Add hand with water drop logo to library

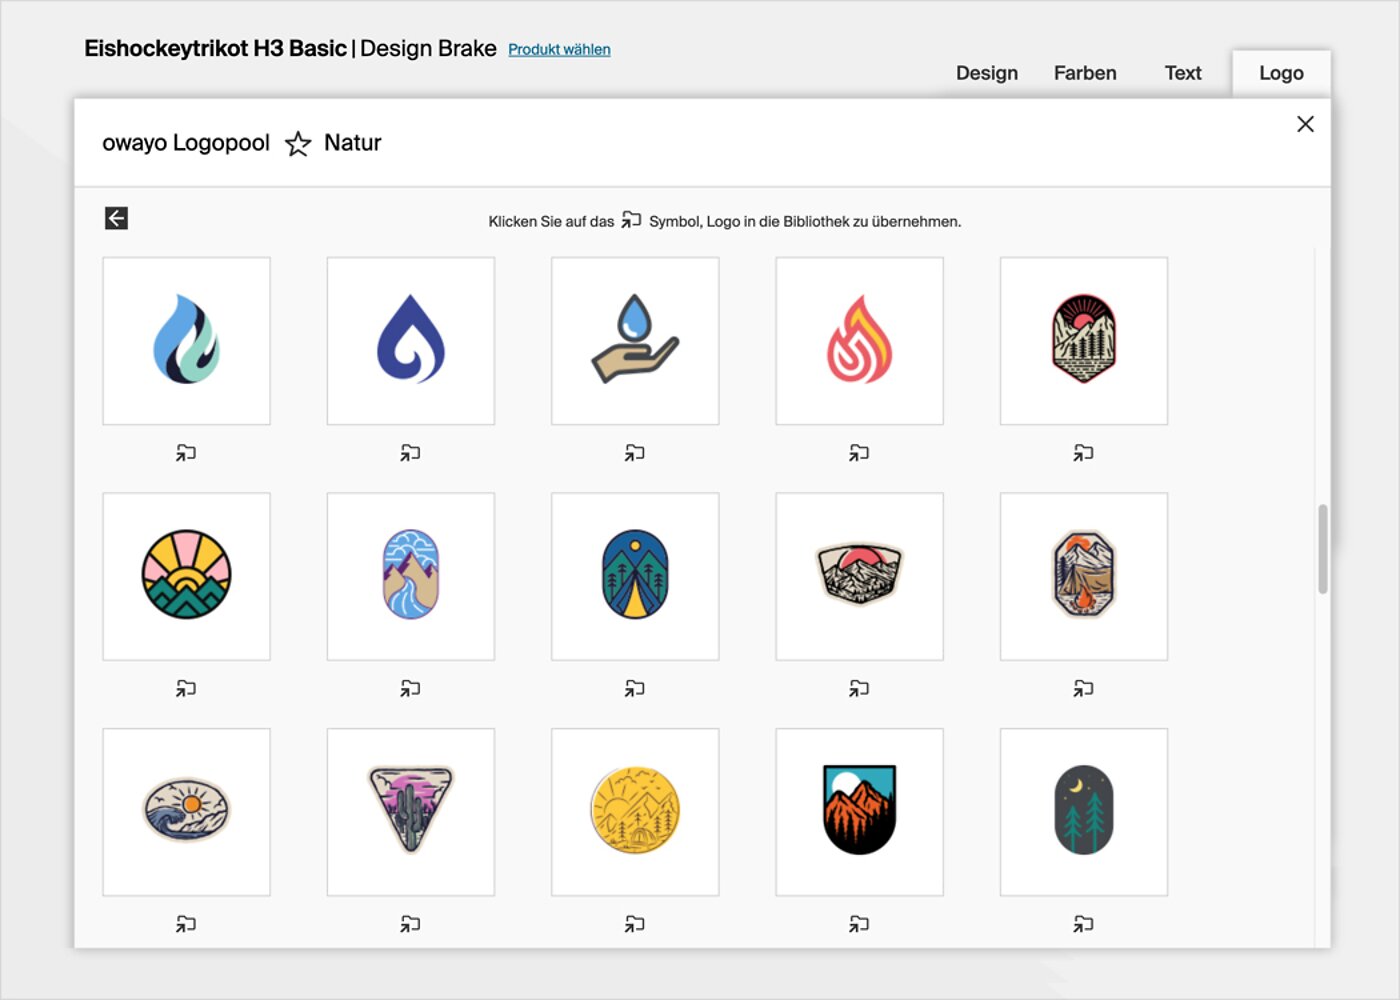pos(635,453)
